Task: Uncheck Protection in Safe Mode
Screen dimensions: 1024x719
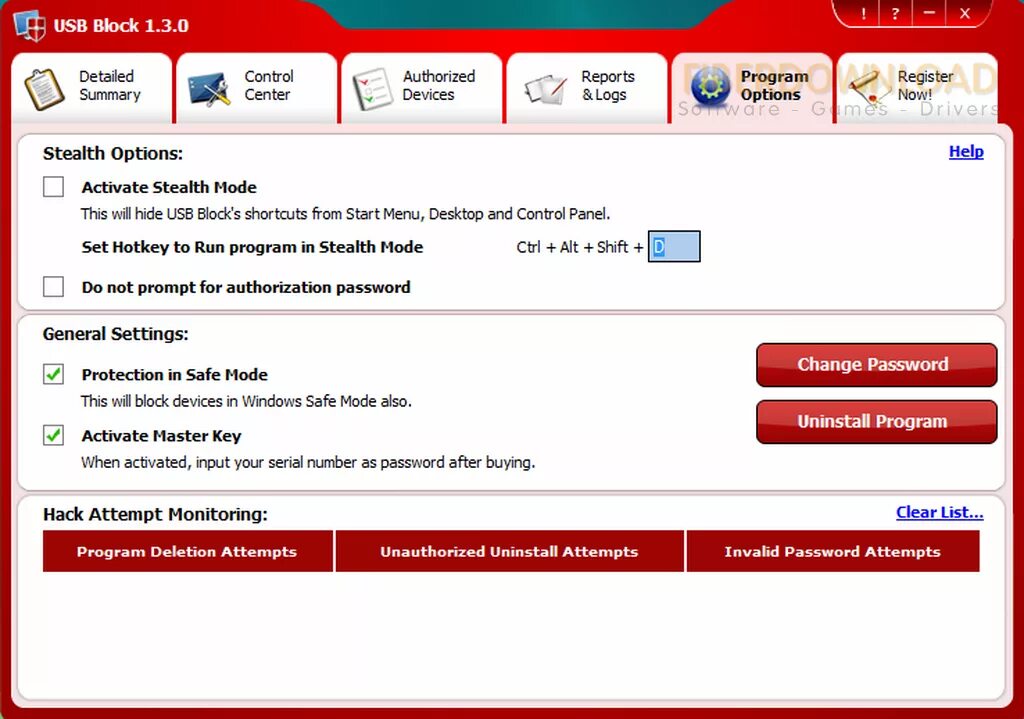Action: pos(54,374)
